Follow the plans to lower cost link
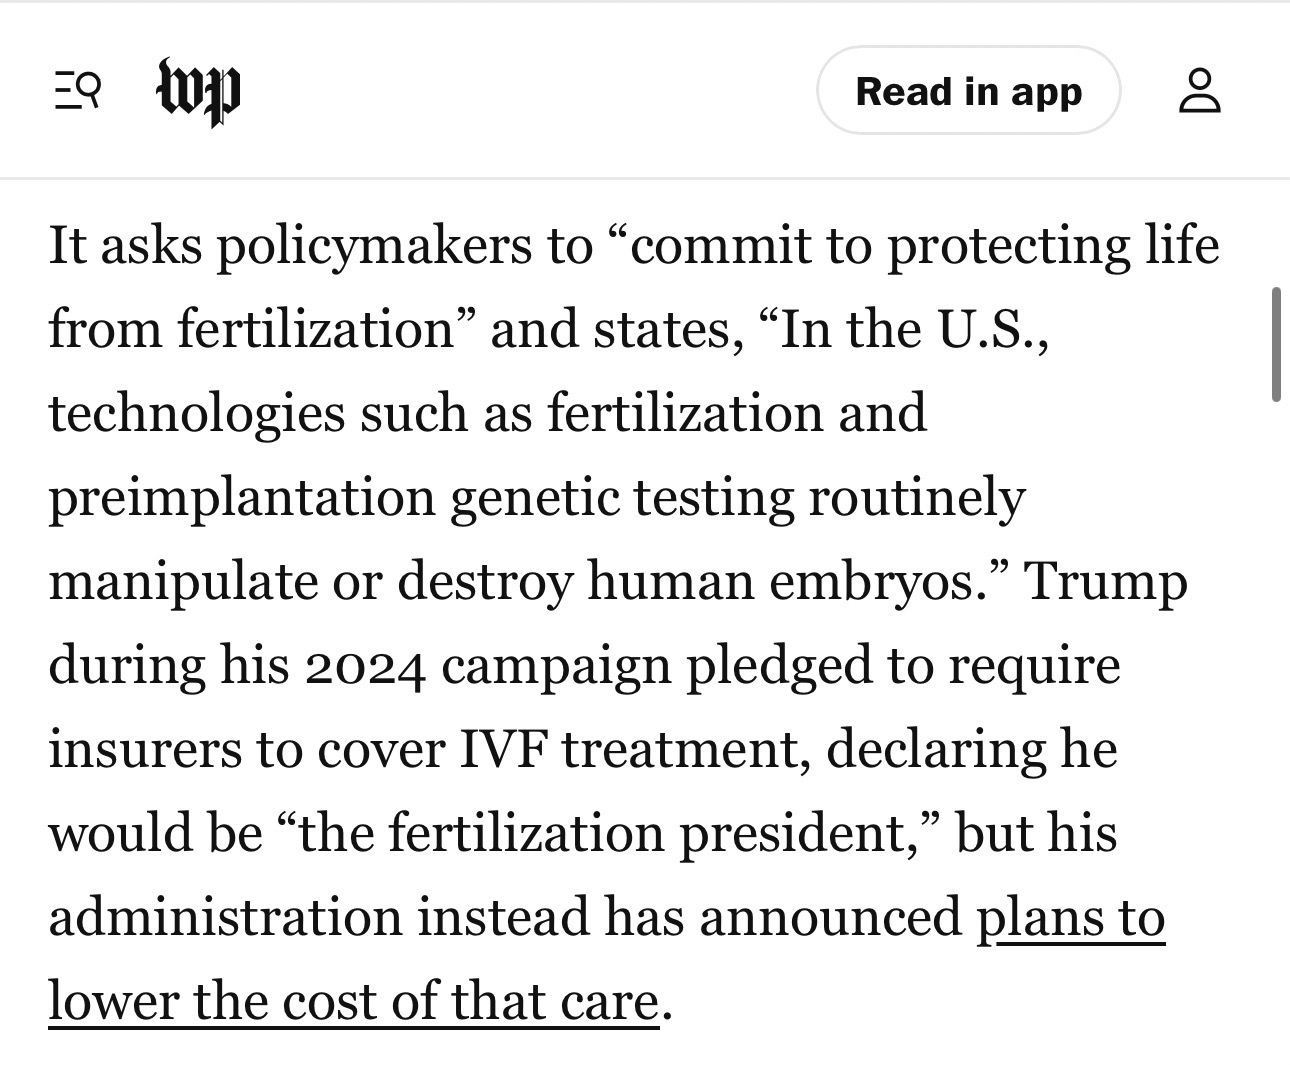 pyautogui.click(x=1070, y=917)
